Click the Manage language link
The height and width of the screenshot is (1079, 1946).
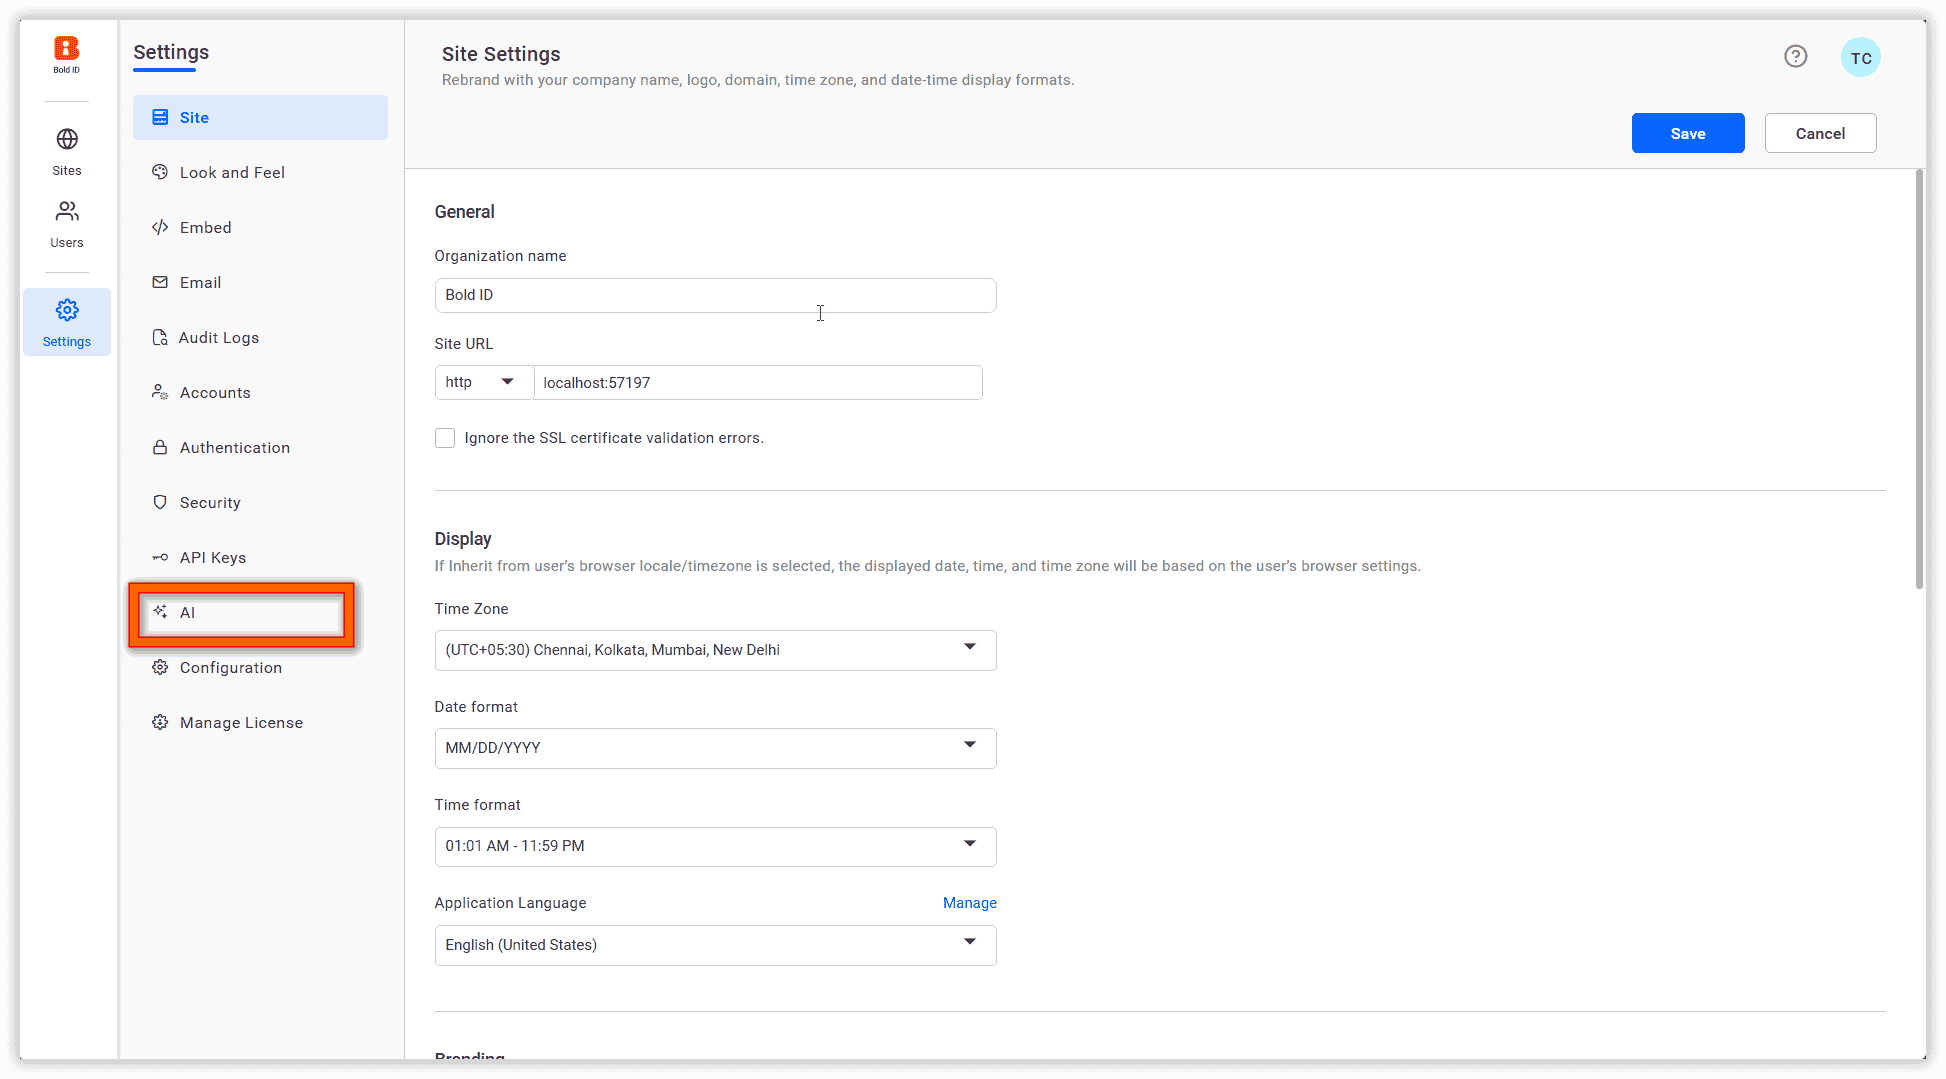969,903
